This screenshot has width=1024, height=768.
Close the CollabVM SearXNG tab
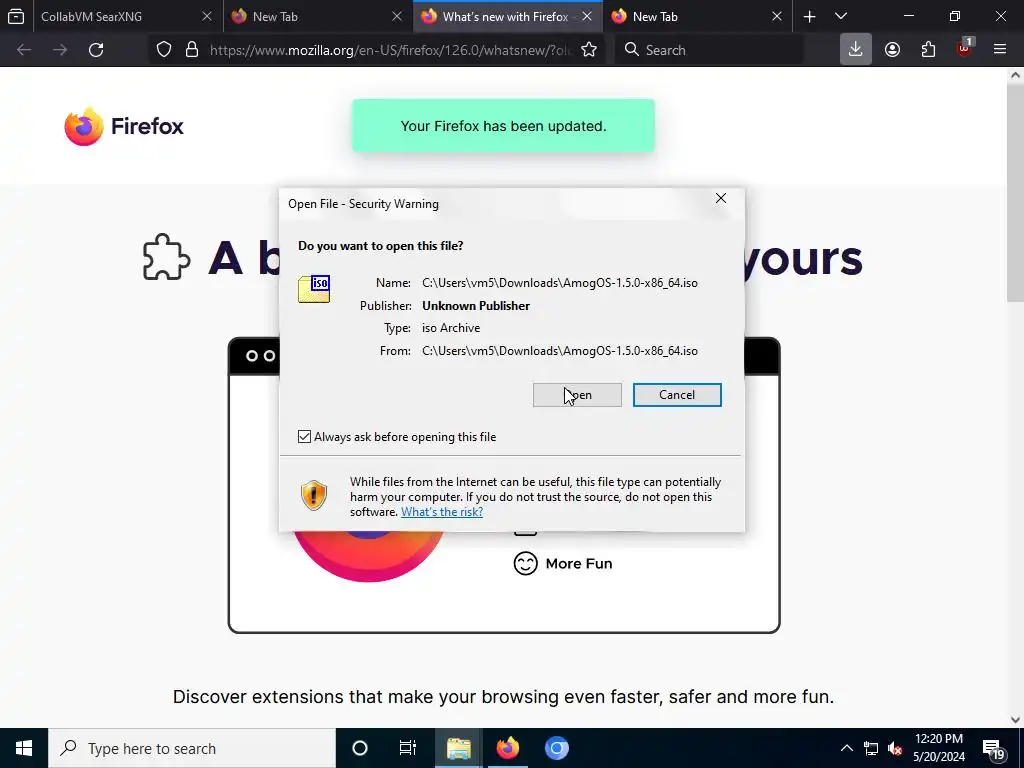pyautogui.click(x=206, y=16)
